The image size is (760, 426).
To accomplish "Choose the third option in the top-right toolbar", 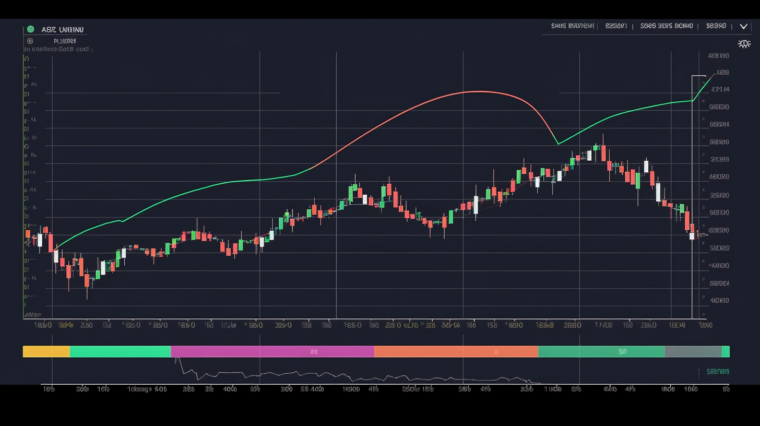I will (x=666, y=27).
